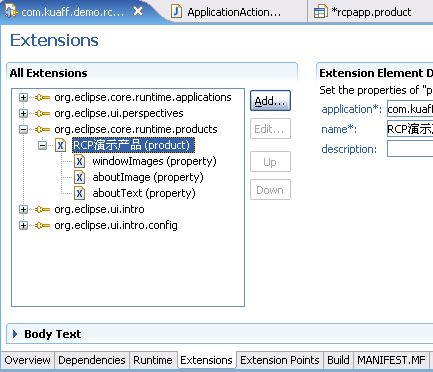This screenshot has height=372, width=433.
Task: Open the Build tab
Action: point(338,360)
